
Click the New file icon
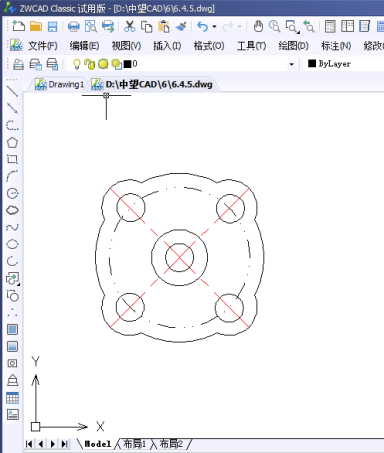pyautogui.click(x=18, y=26)
